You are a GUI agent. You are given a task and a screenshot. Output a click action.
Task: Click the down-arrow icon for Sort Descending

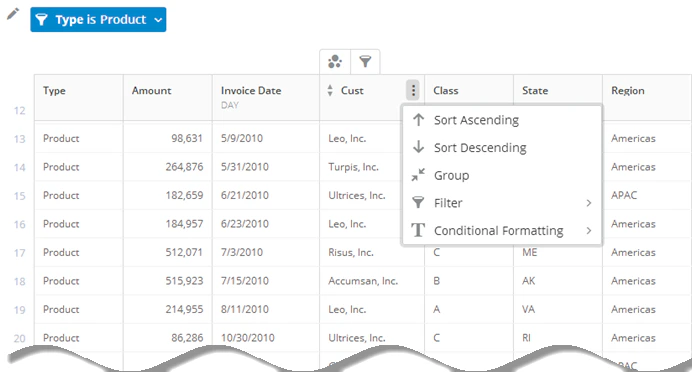418,147
